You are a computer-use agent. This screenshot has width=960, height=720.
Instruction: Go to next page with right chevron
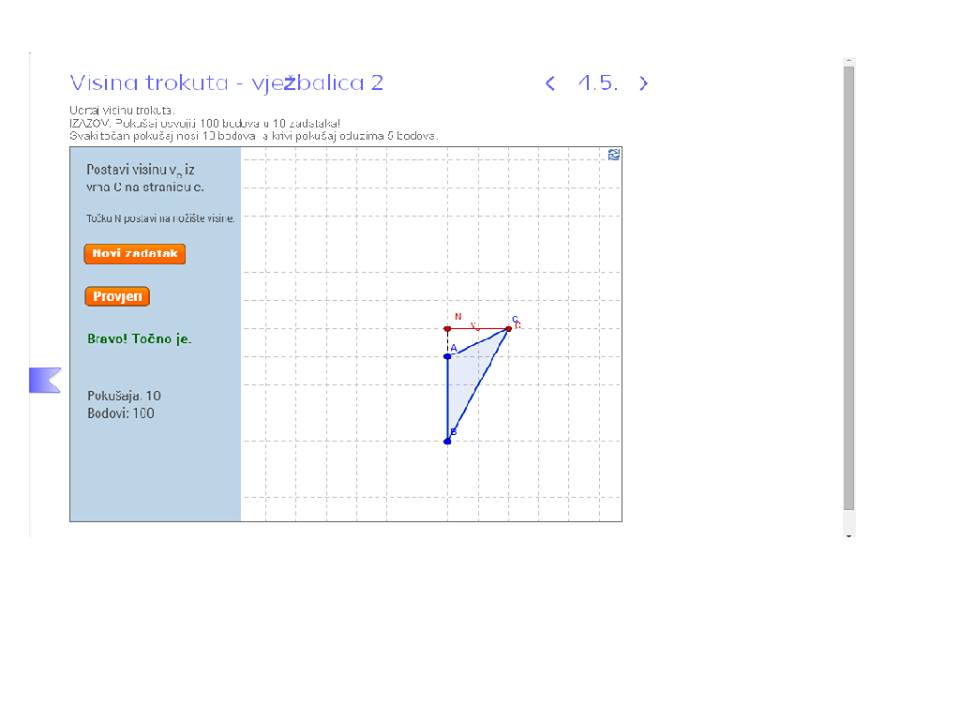coord(643,84)
